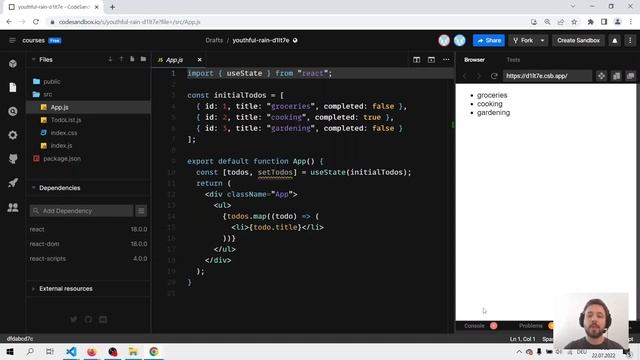Open Chrome from the taskbar

154,351
